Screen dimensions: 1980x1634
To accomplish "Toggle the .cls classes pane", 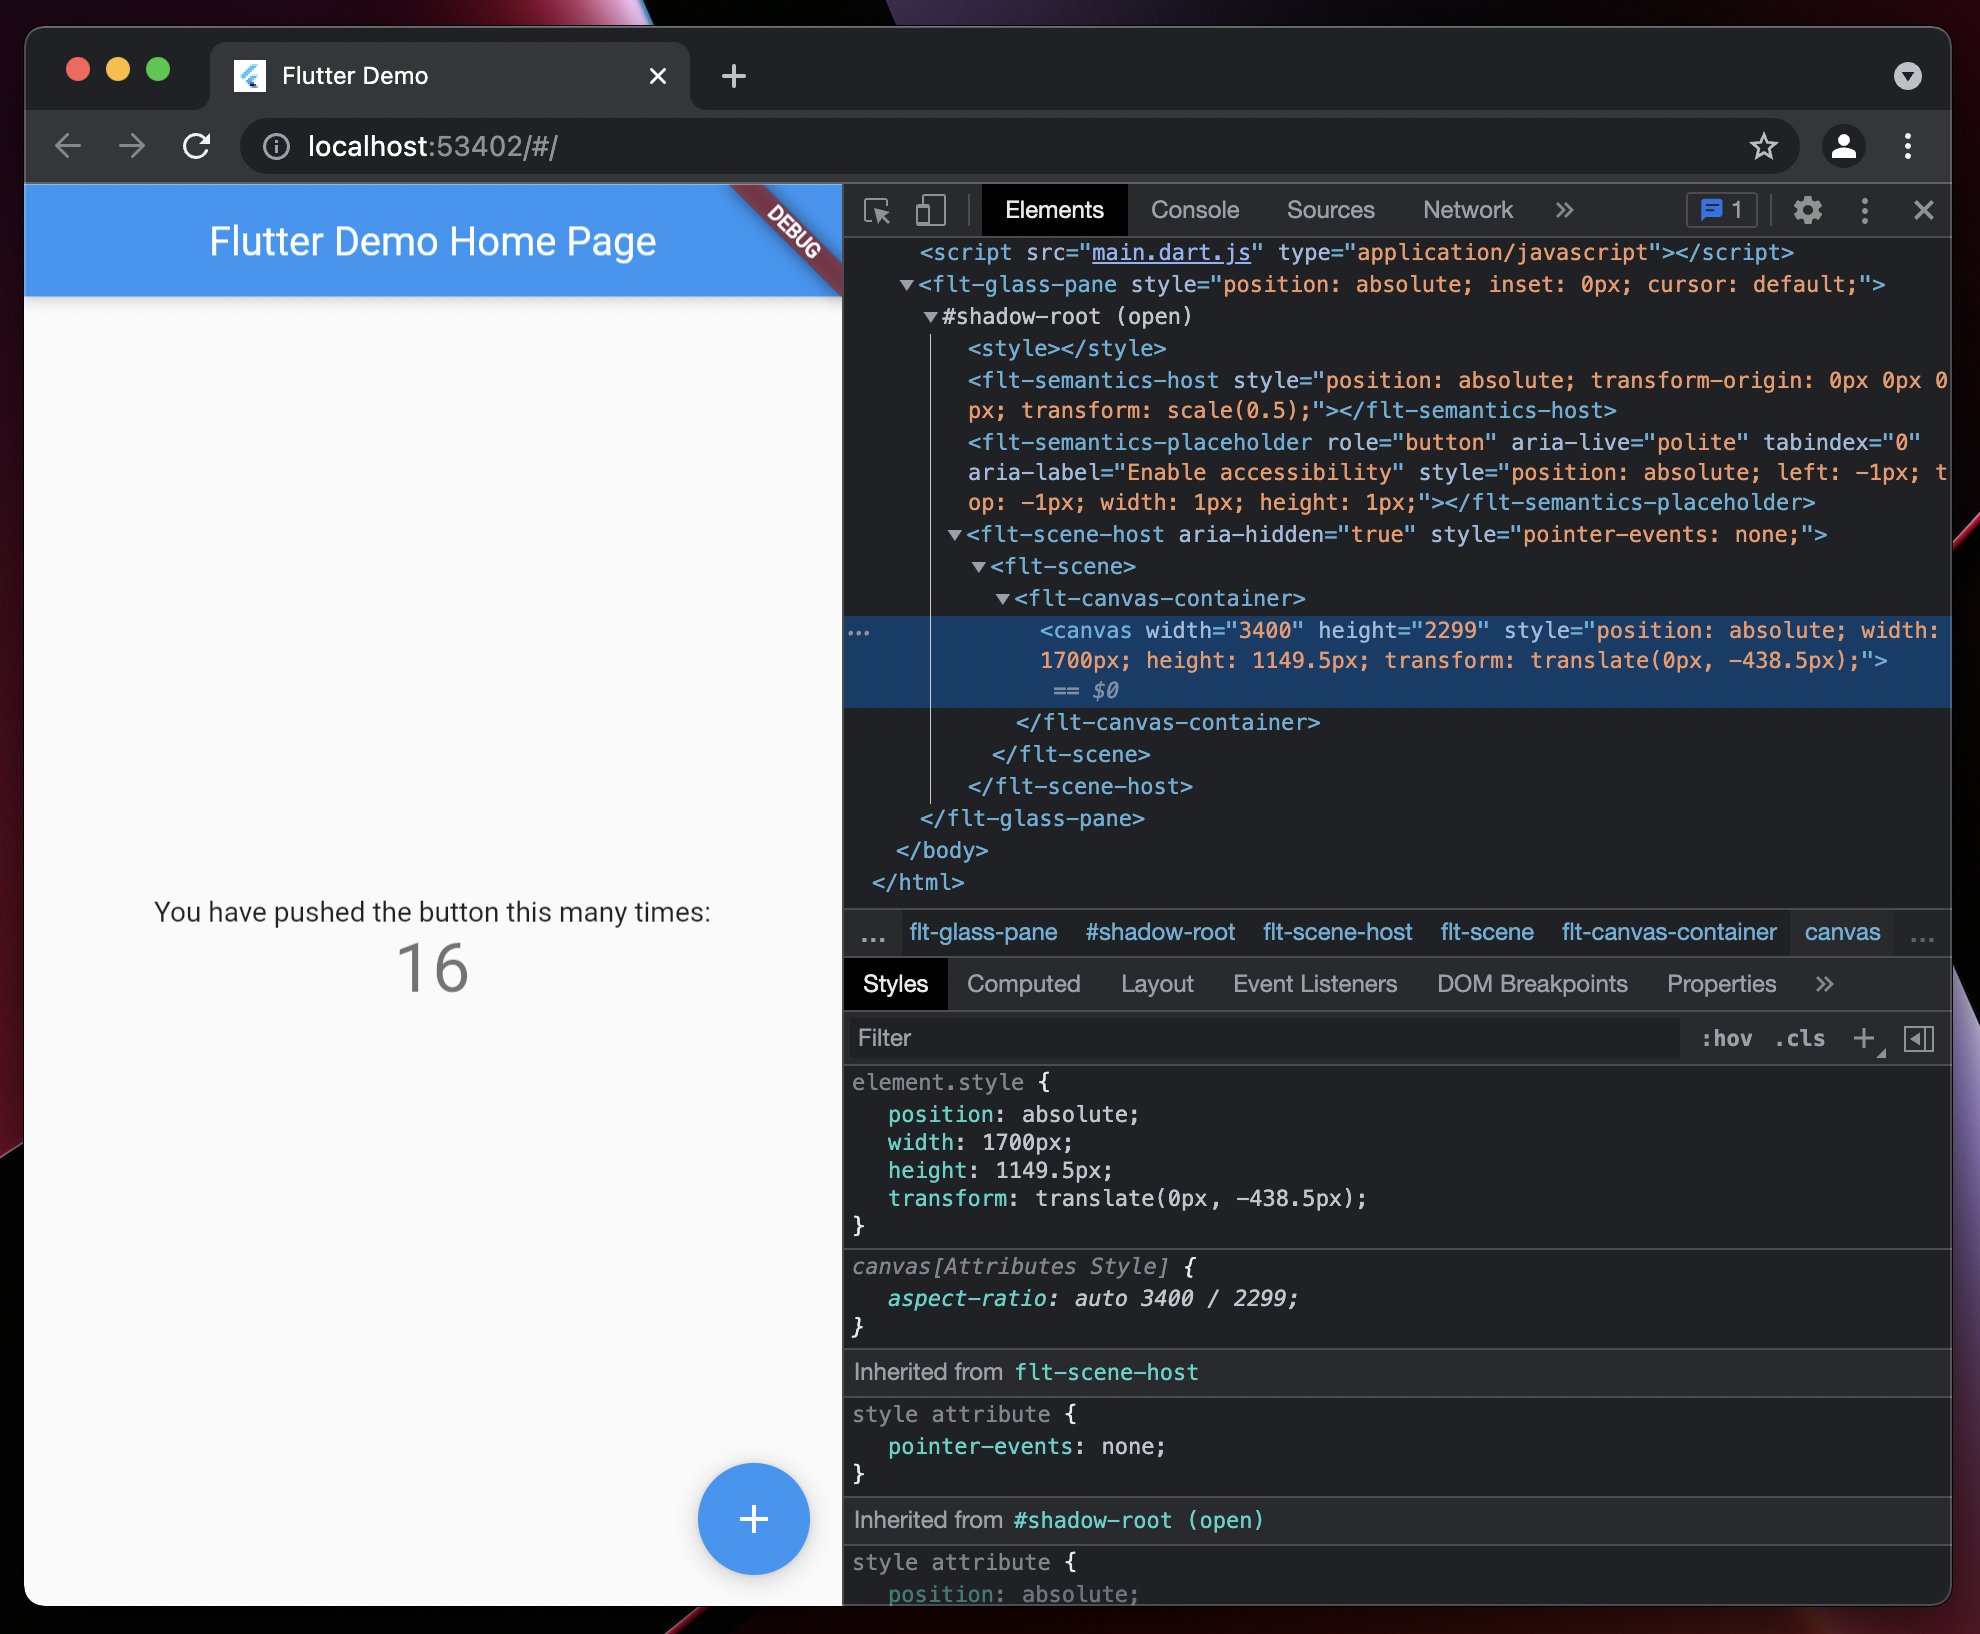I will point(1800,1039).
